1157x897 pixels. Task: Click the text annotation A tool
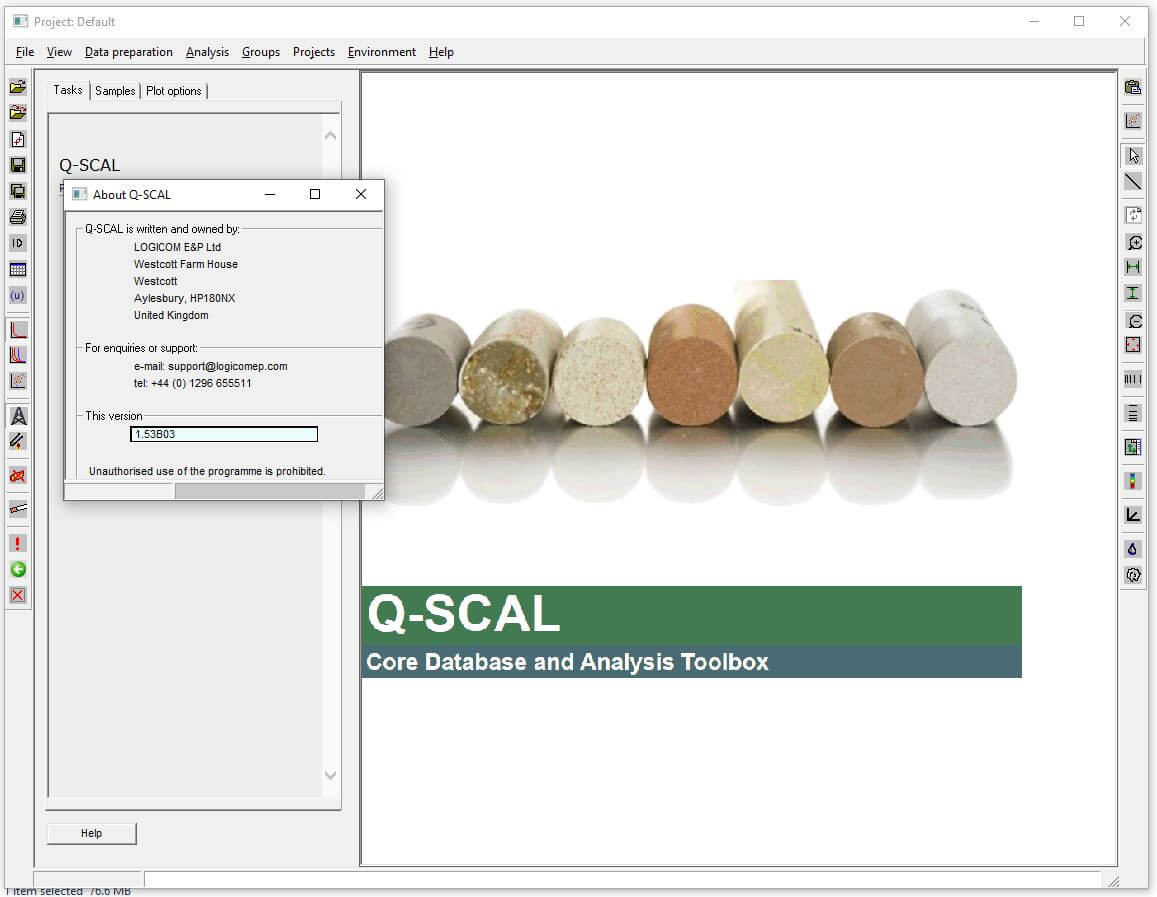pyautogui.click(x=17, y=415)
